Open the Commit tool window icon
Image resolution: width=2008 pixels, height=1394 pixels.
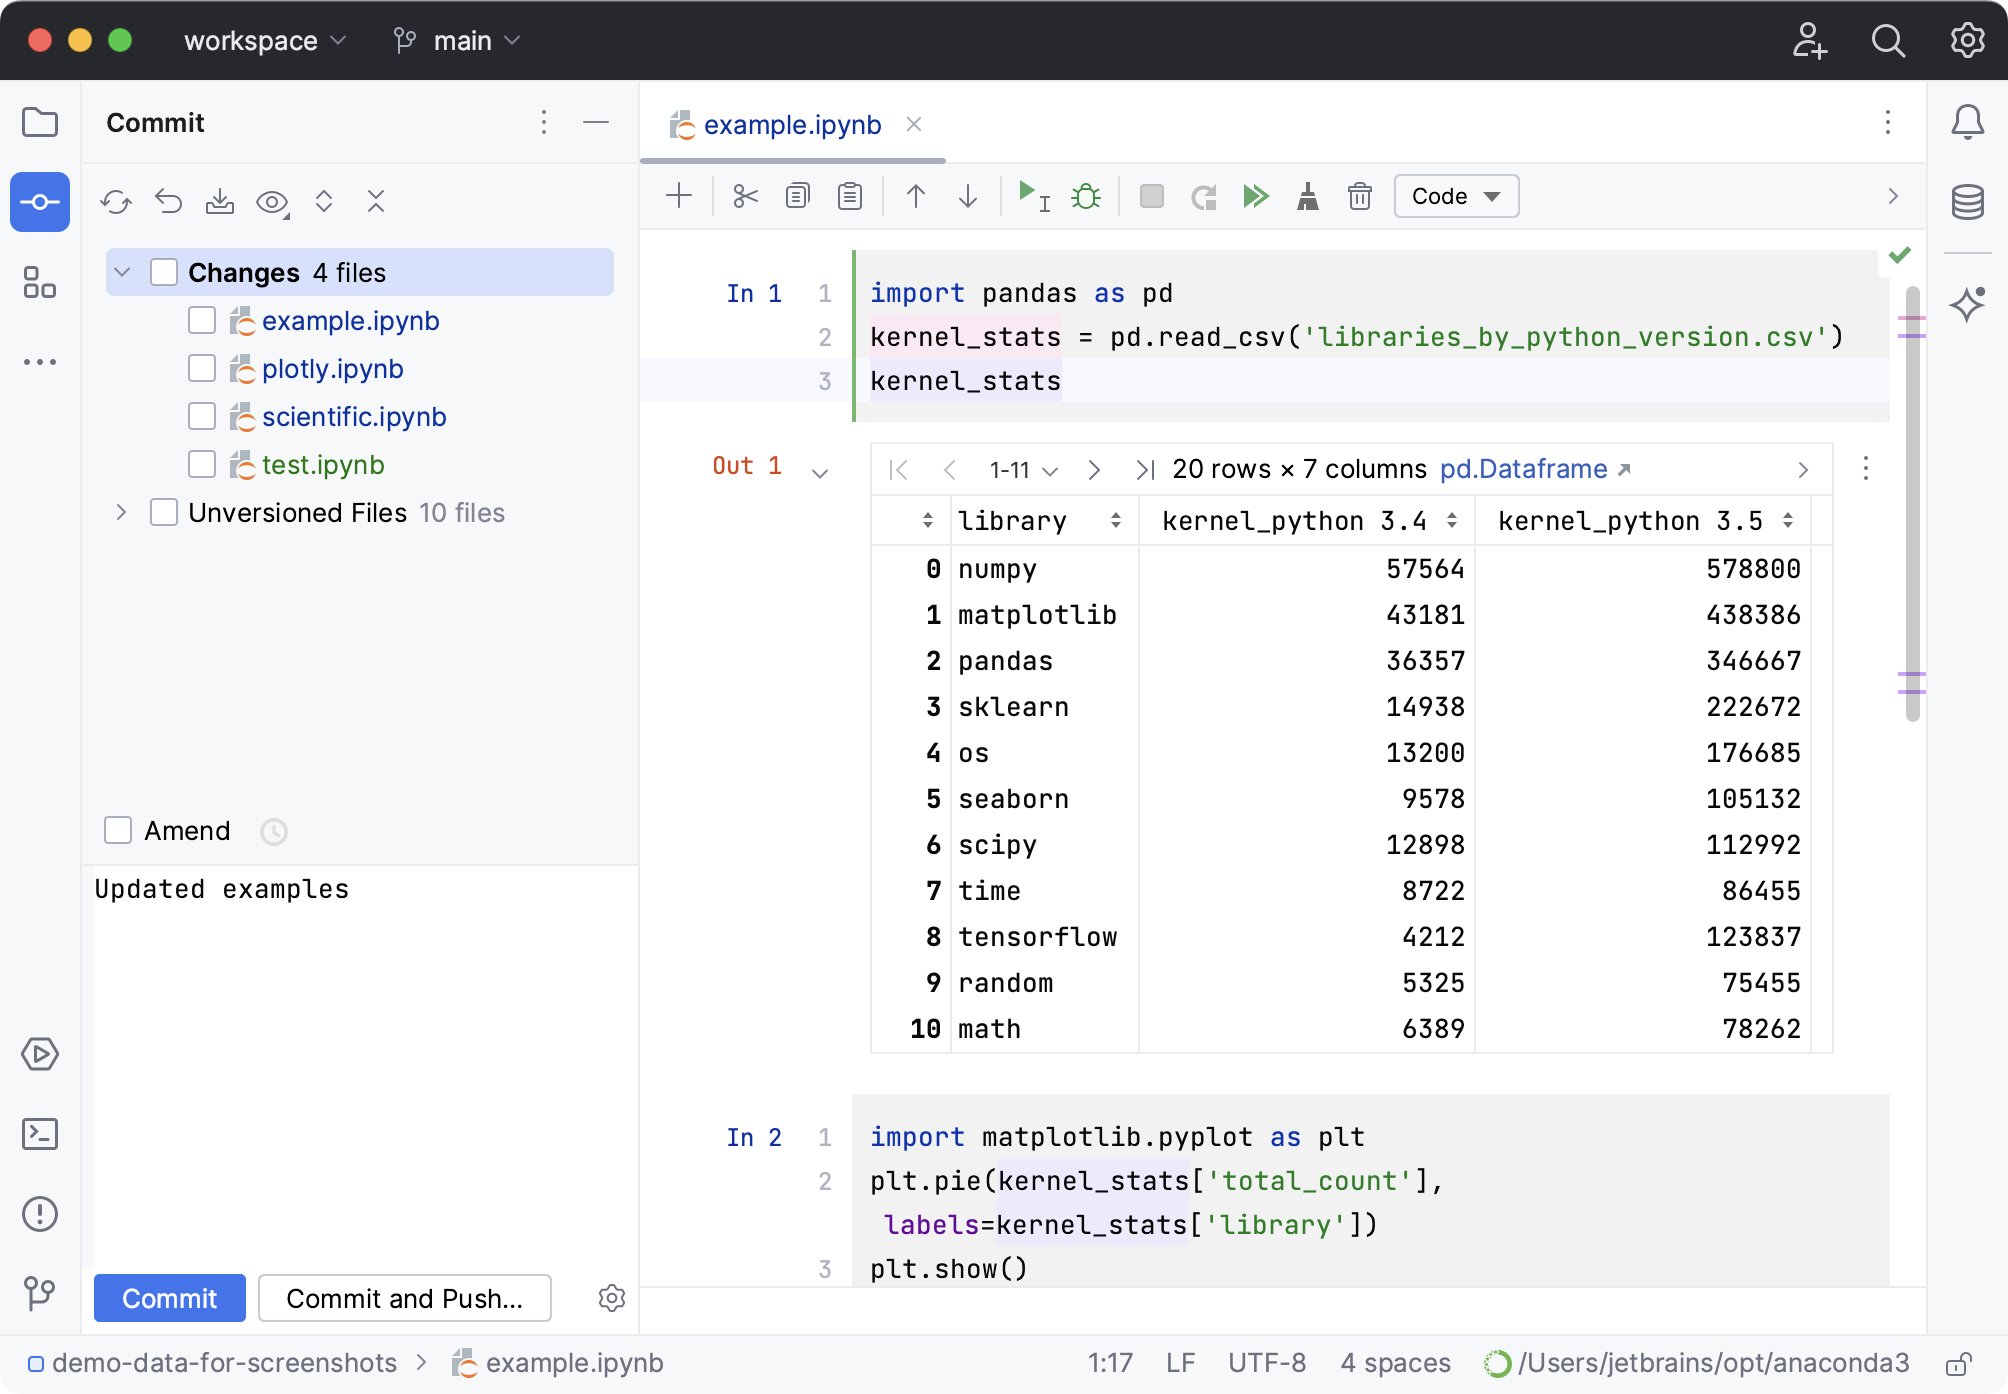click(x=40, y=202)
